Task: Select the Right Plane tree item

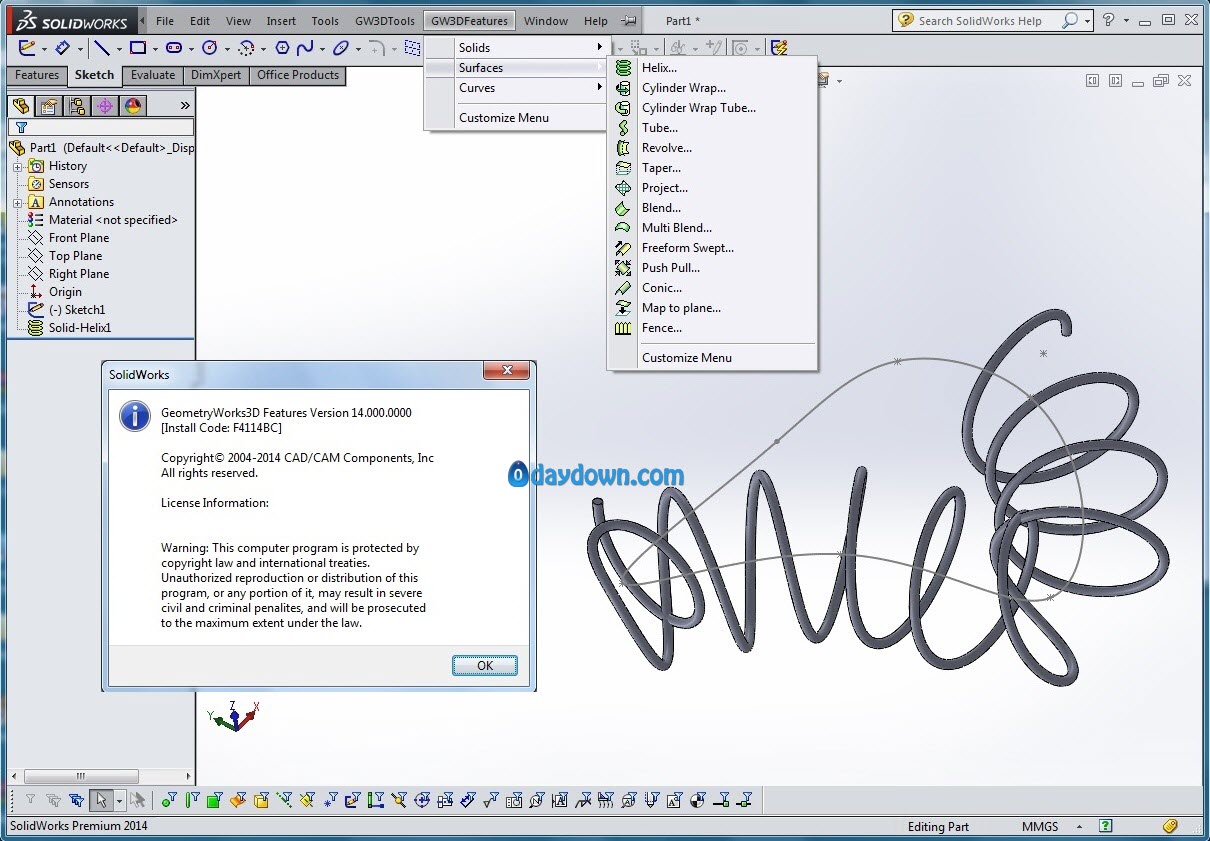Action: coord(79,274)
